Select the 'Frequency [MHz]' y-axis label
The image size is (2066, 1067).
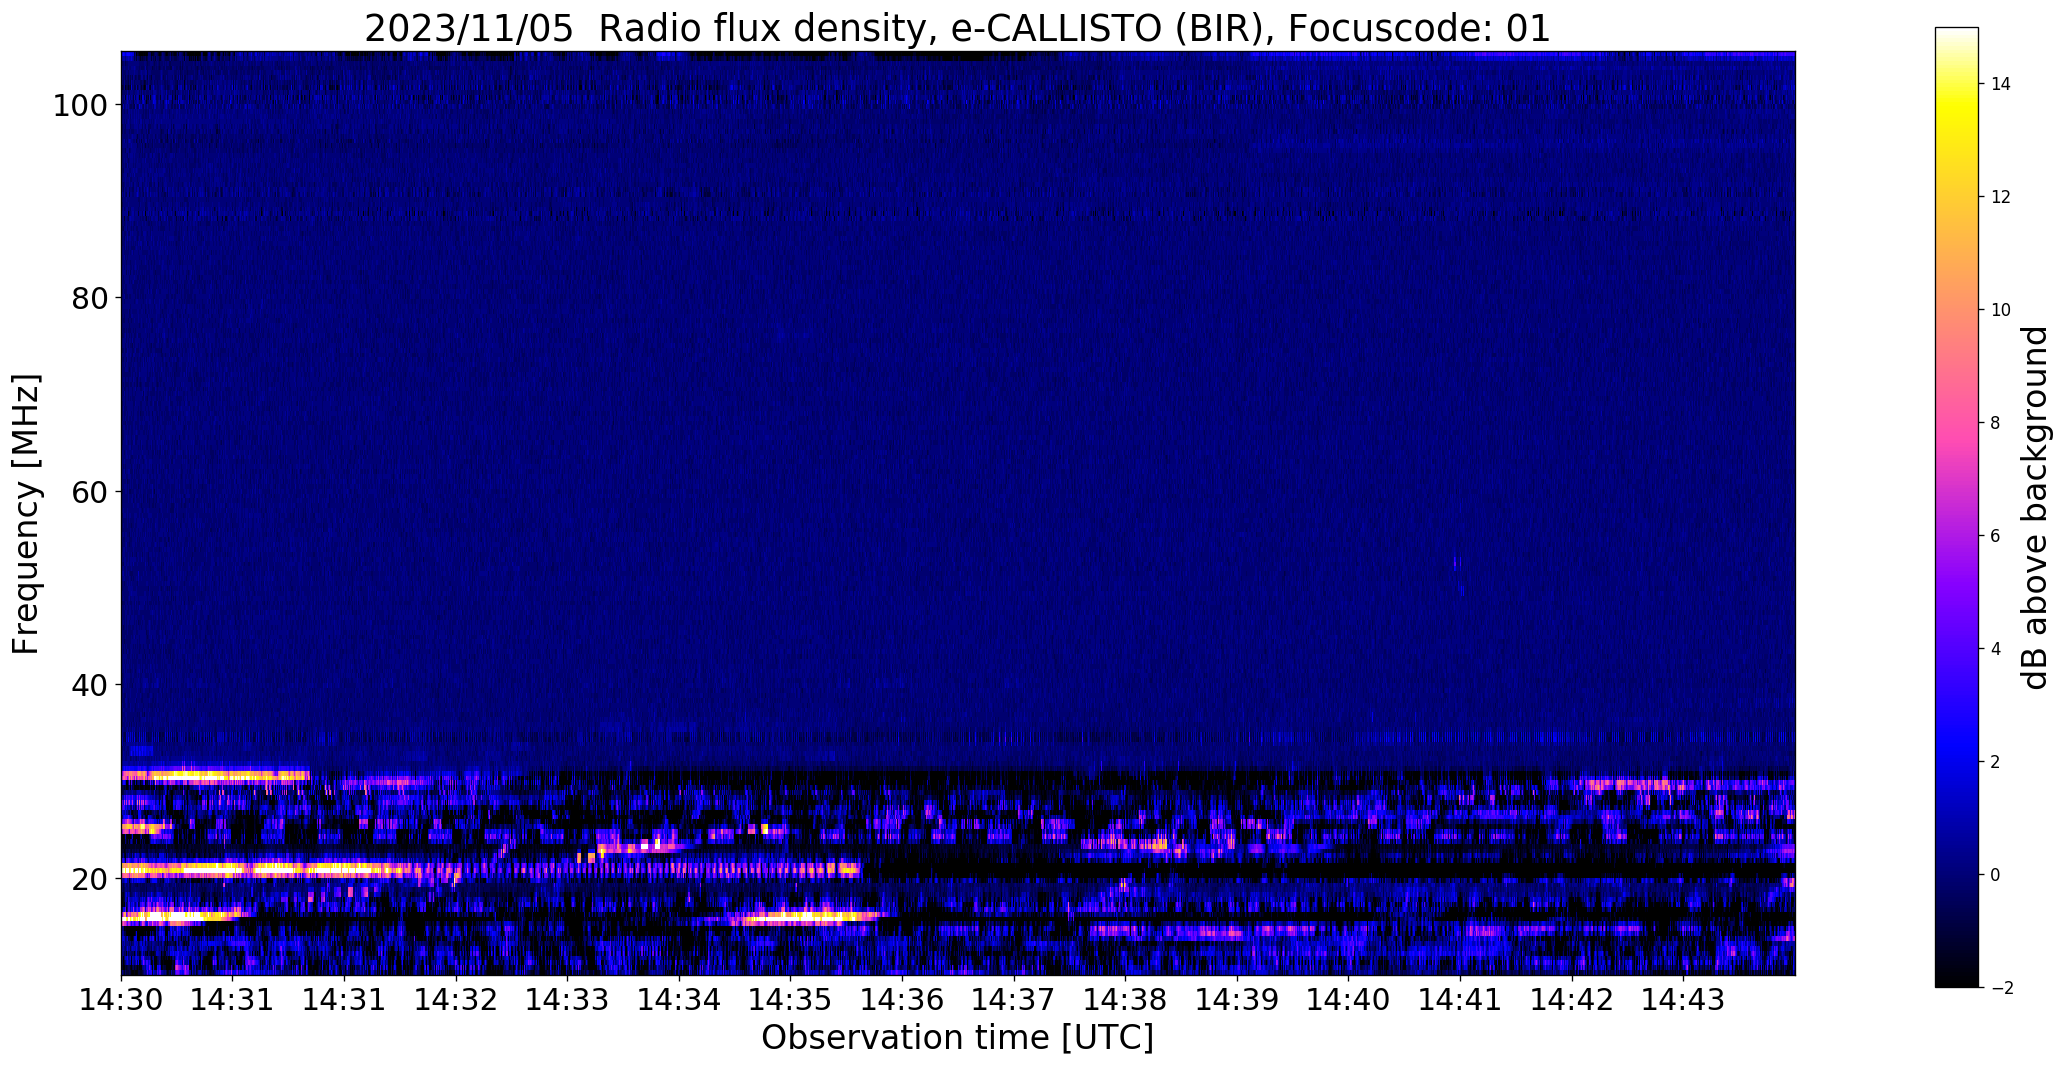(x=26, y=514)
